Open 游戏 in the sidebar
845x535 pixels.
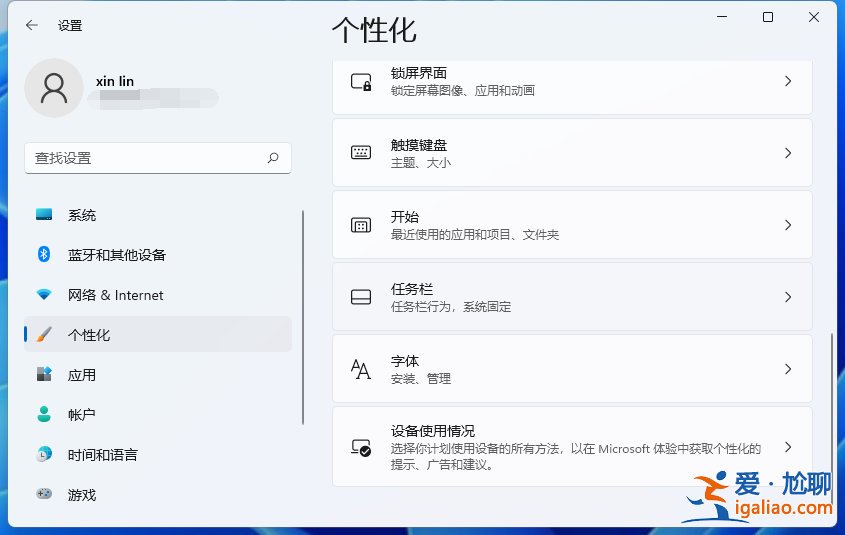click(x=158, y=494)
